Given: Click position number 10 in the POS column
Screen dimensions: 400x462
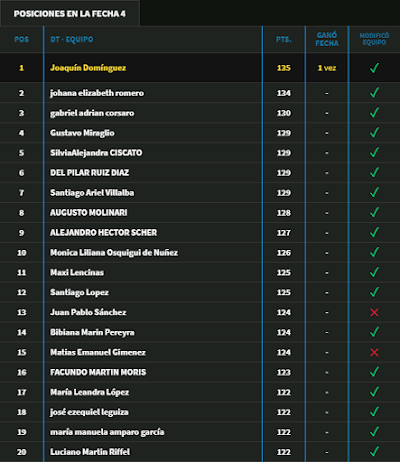Looking at the screenshot, I should [22, 253].
